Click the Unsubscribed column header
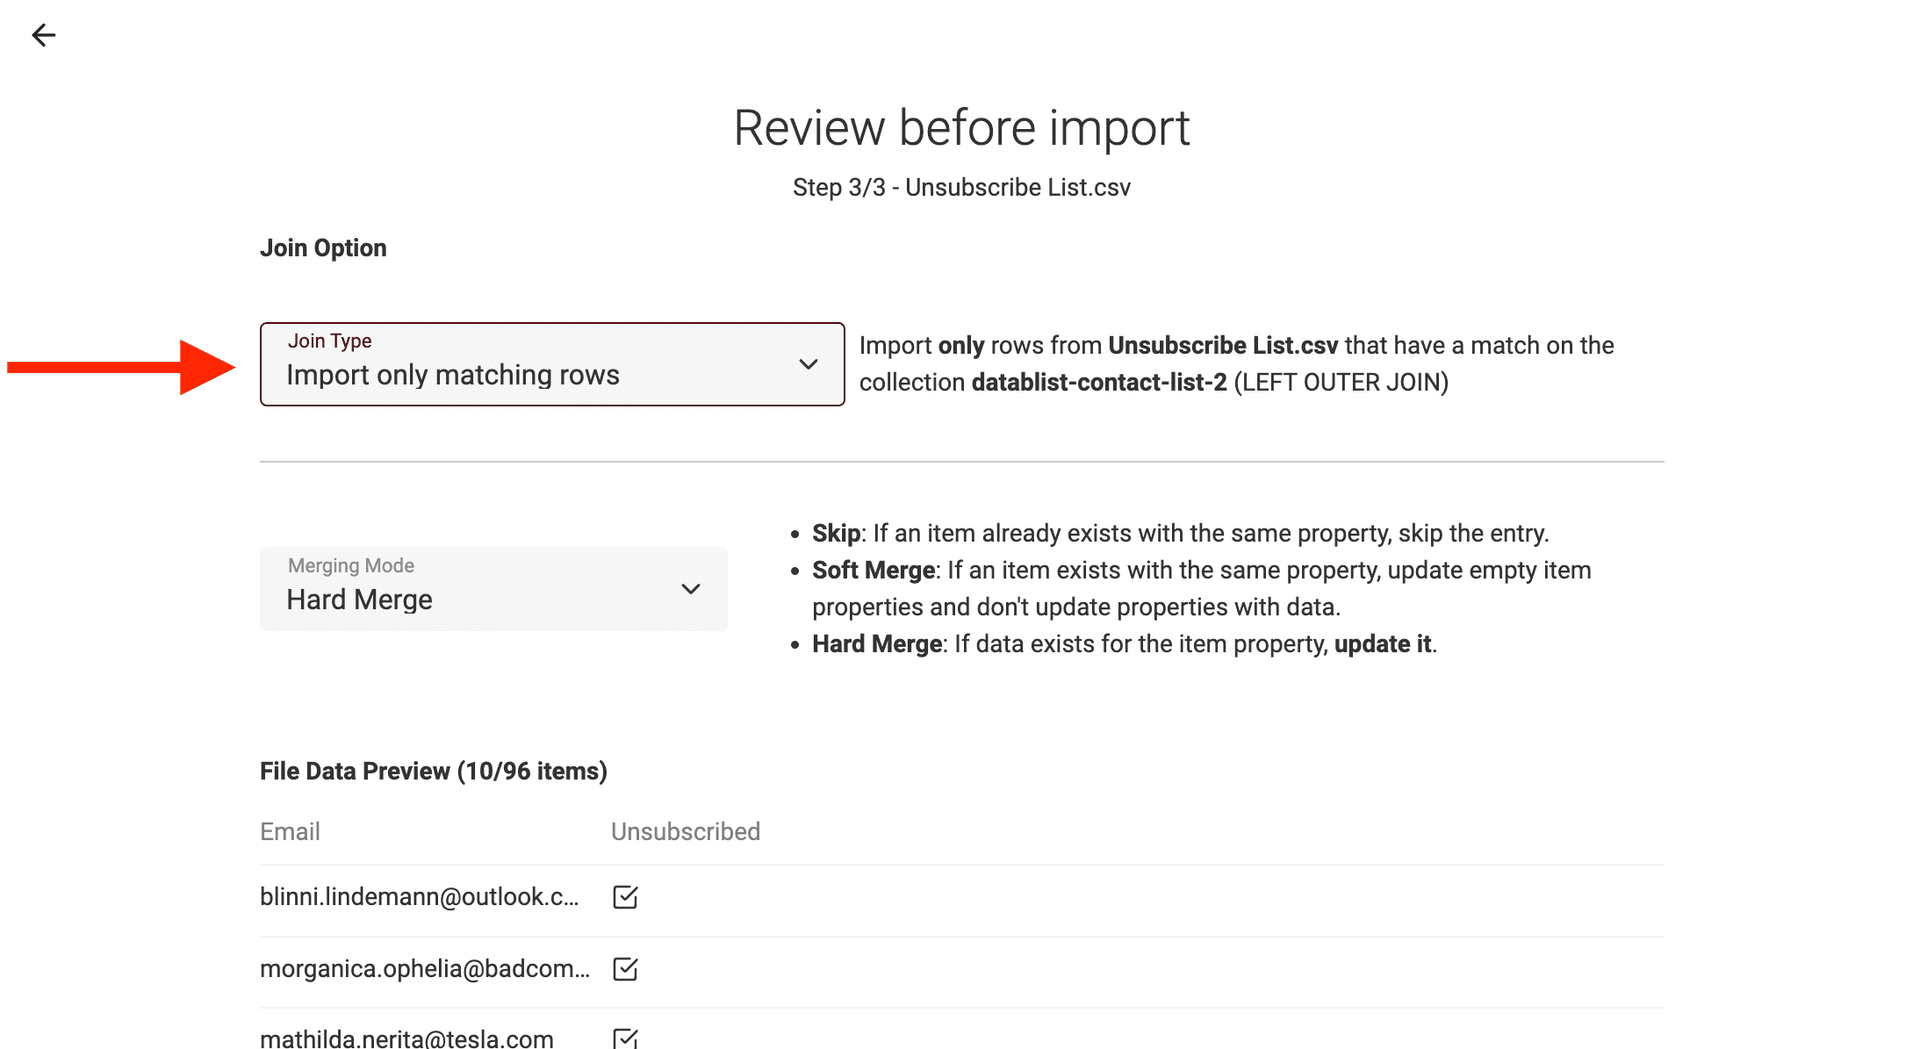The width and height of the screenshot is (1920, 1049). click(685, 832)
